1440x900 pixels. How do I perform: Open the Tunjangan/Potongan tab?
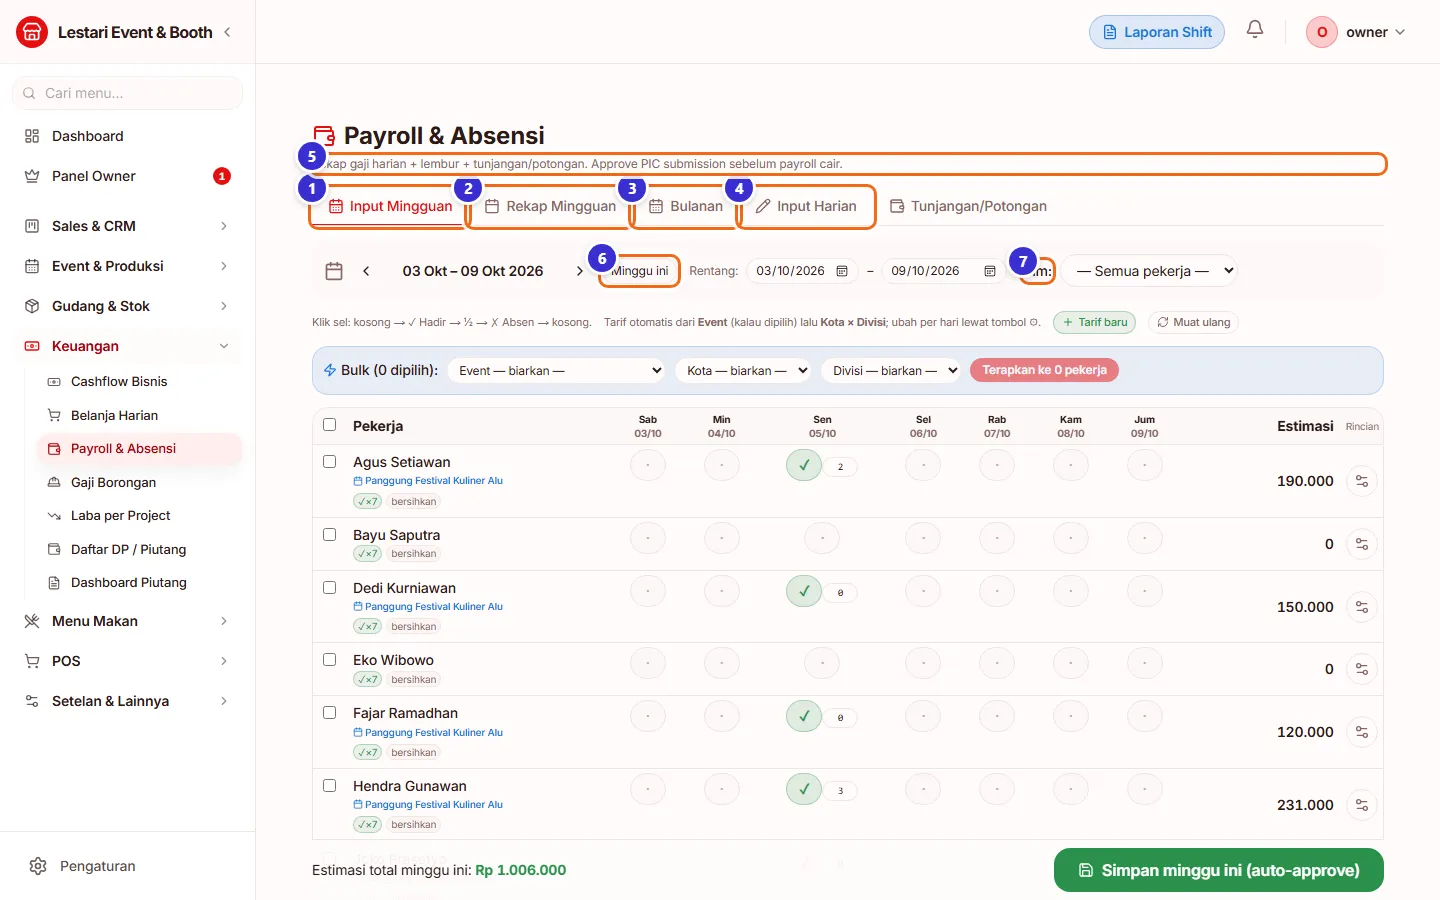[x=968, y=206]
